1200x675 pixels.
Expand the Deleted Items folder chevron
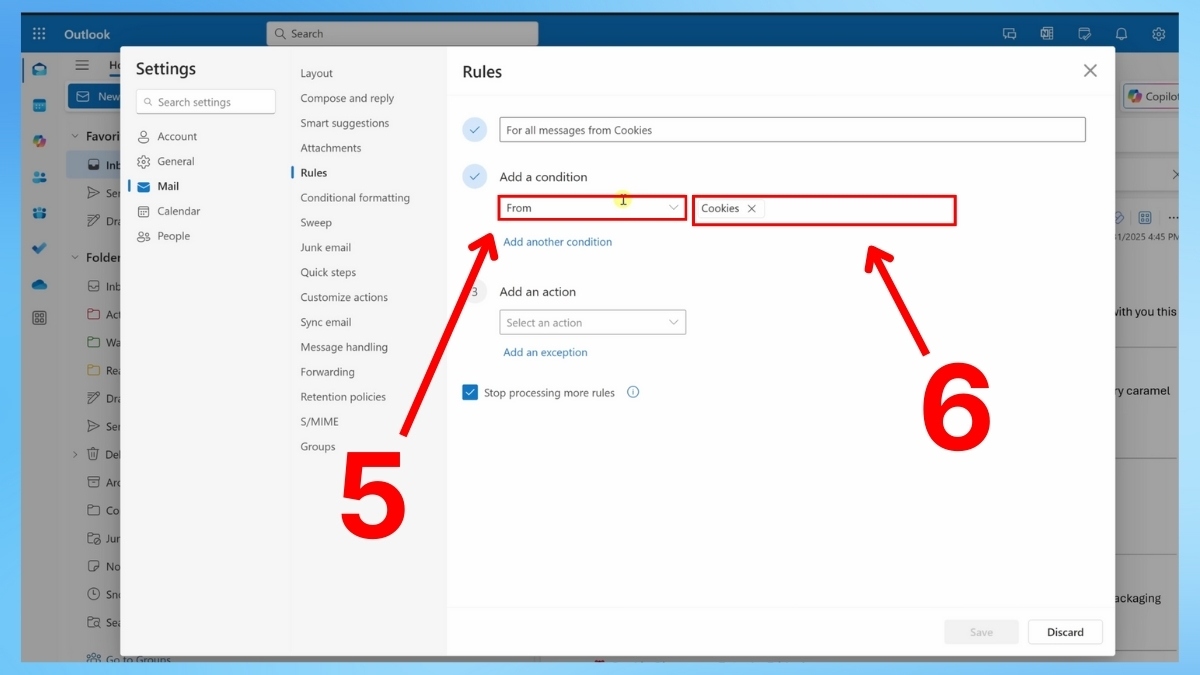pyautogui.click(x=74, y=454)
